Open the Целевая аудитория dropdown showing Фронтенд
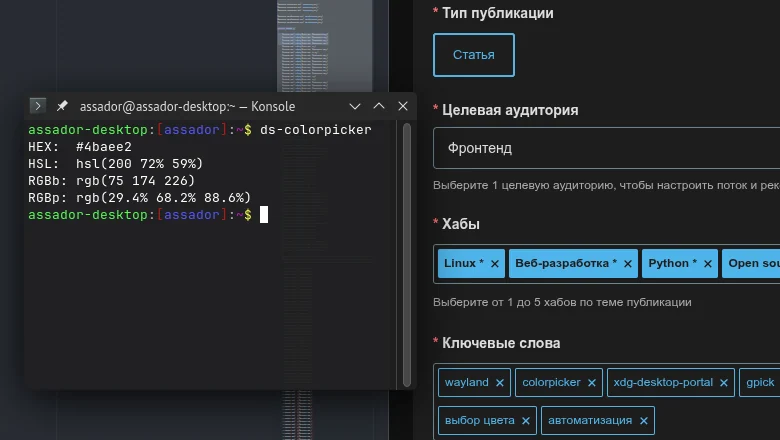This screenshot has height=440, width=780. pos(606,148)
